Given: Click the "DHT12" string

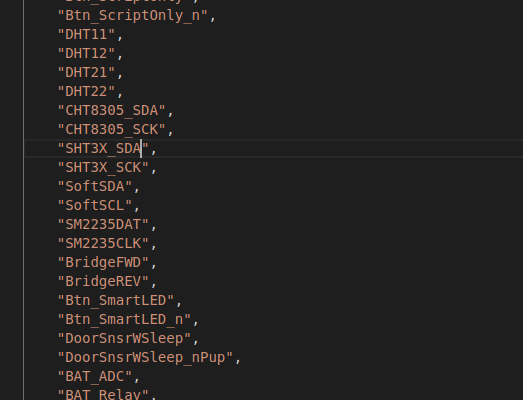Looking at the screenshot, I should pos(86,54).
